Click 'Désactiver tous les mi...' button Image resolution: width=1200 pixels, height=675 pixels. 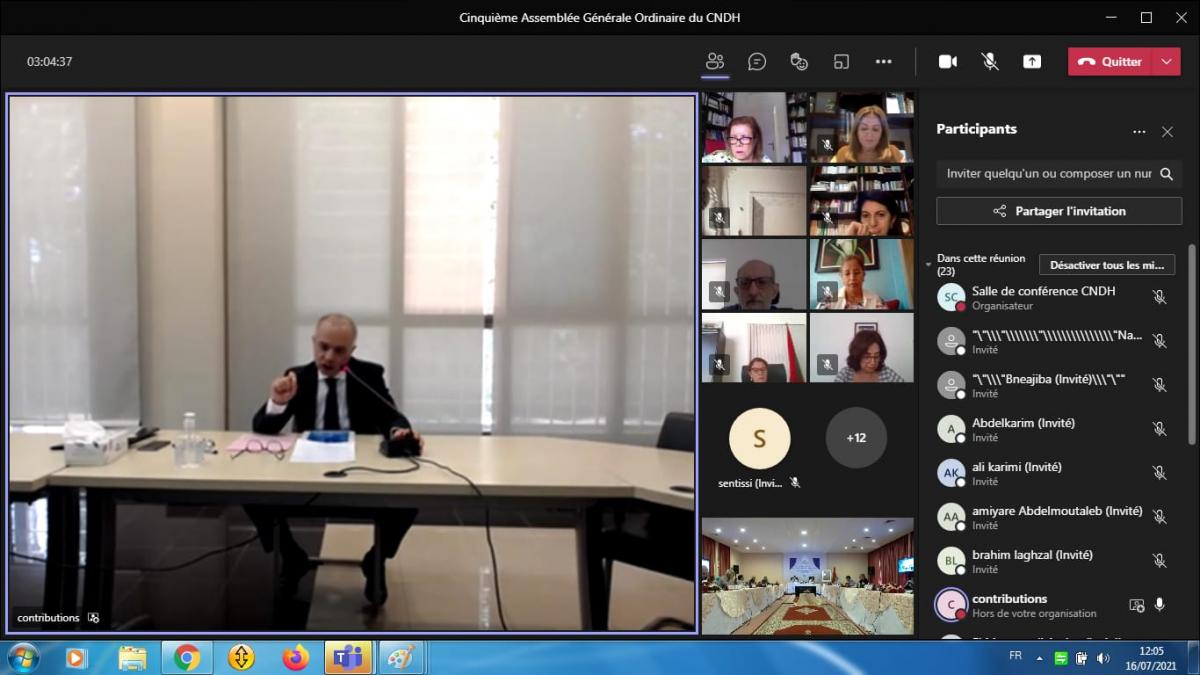pos(1107,265)
